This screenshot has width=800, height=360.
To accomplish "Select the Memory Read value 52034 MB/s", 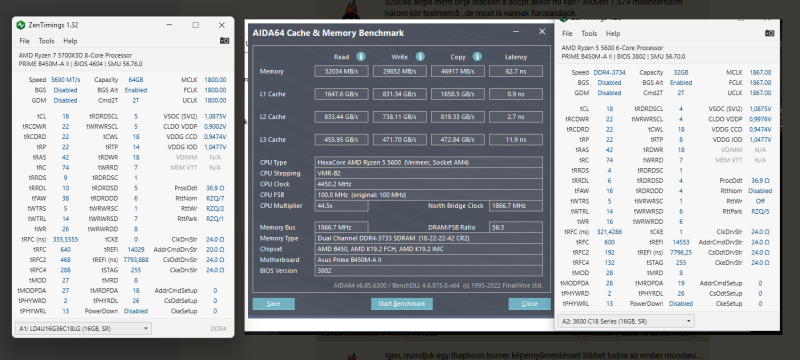I will 341,71.
